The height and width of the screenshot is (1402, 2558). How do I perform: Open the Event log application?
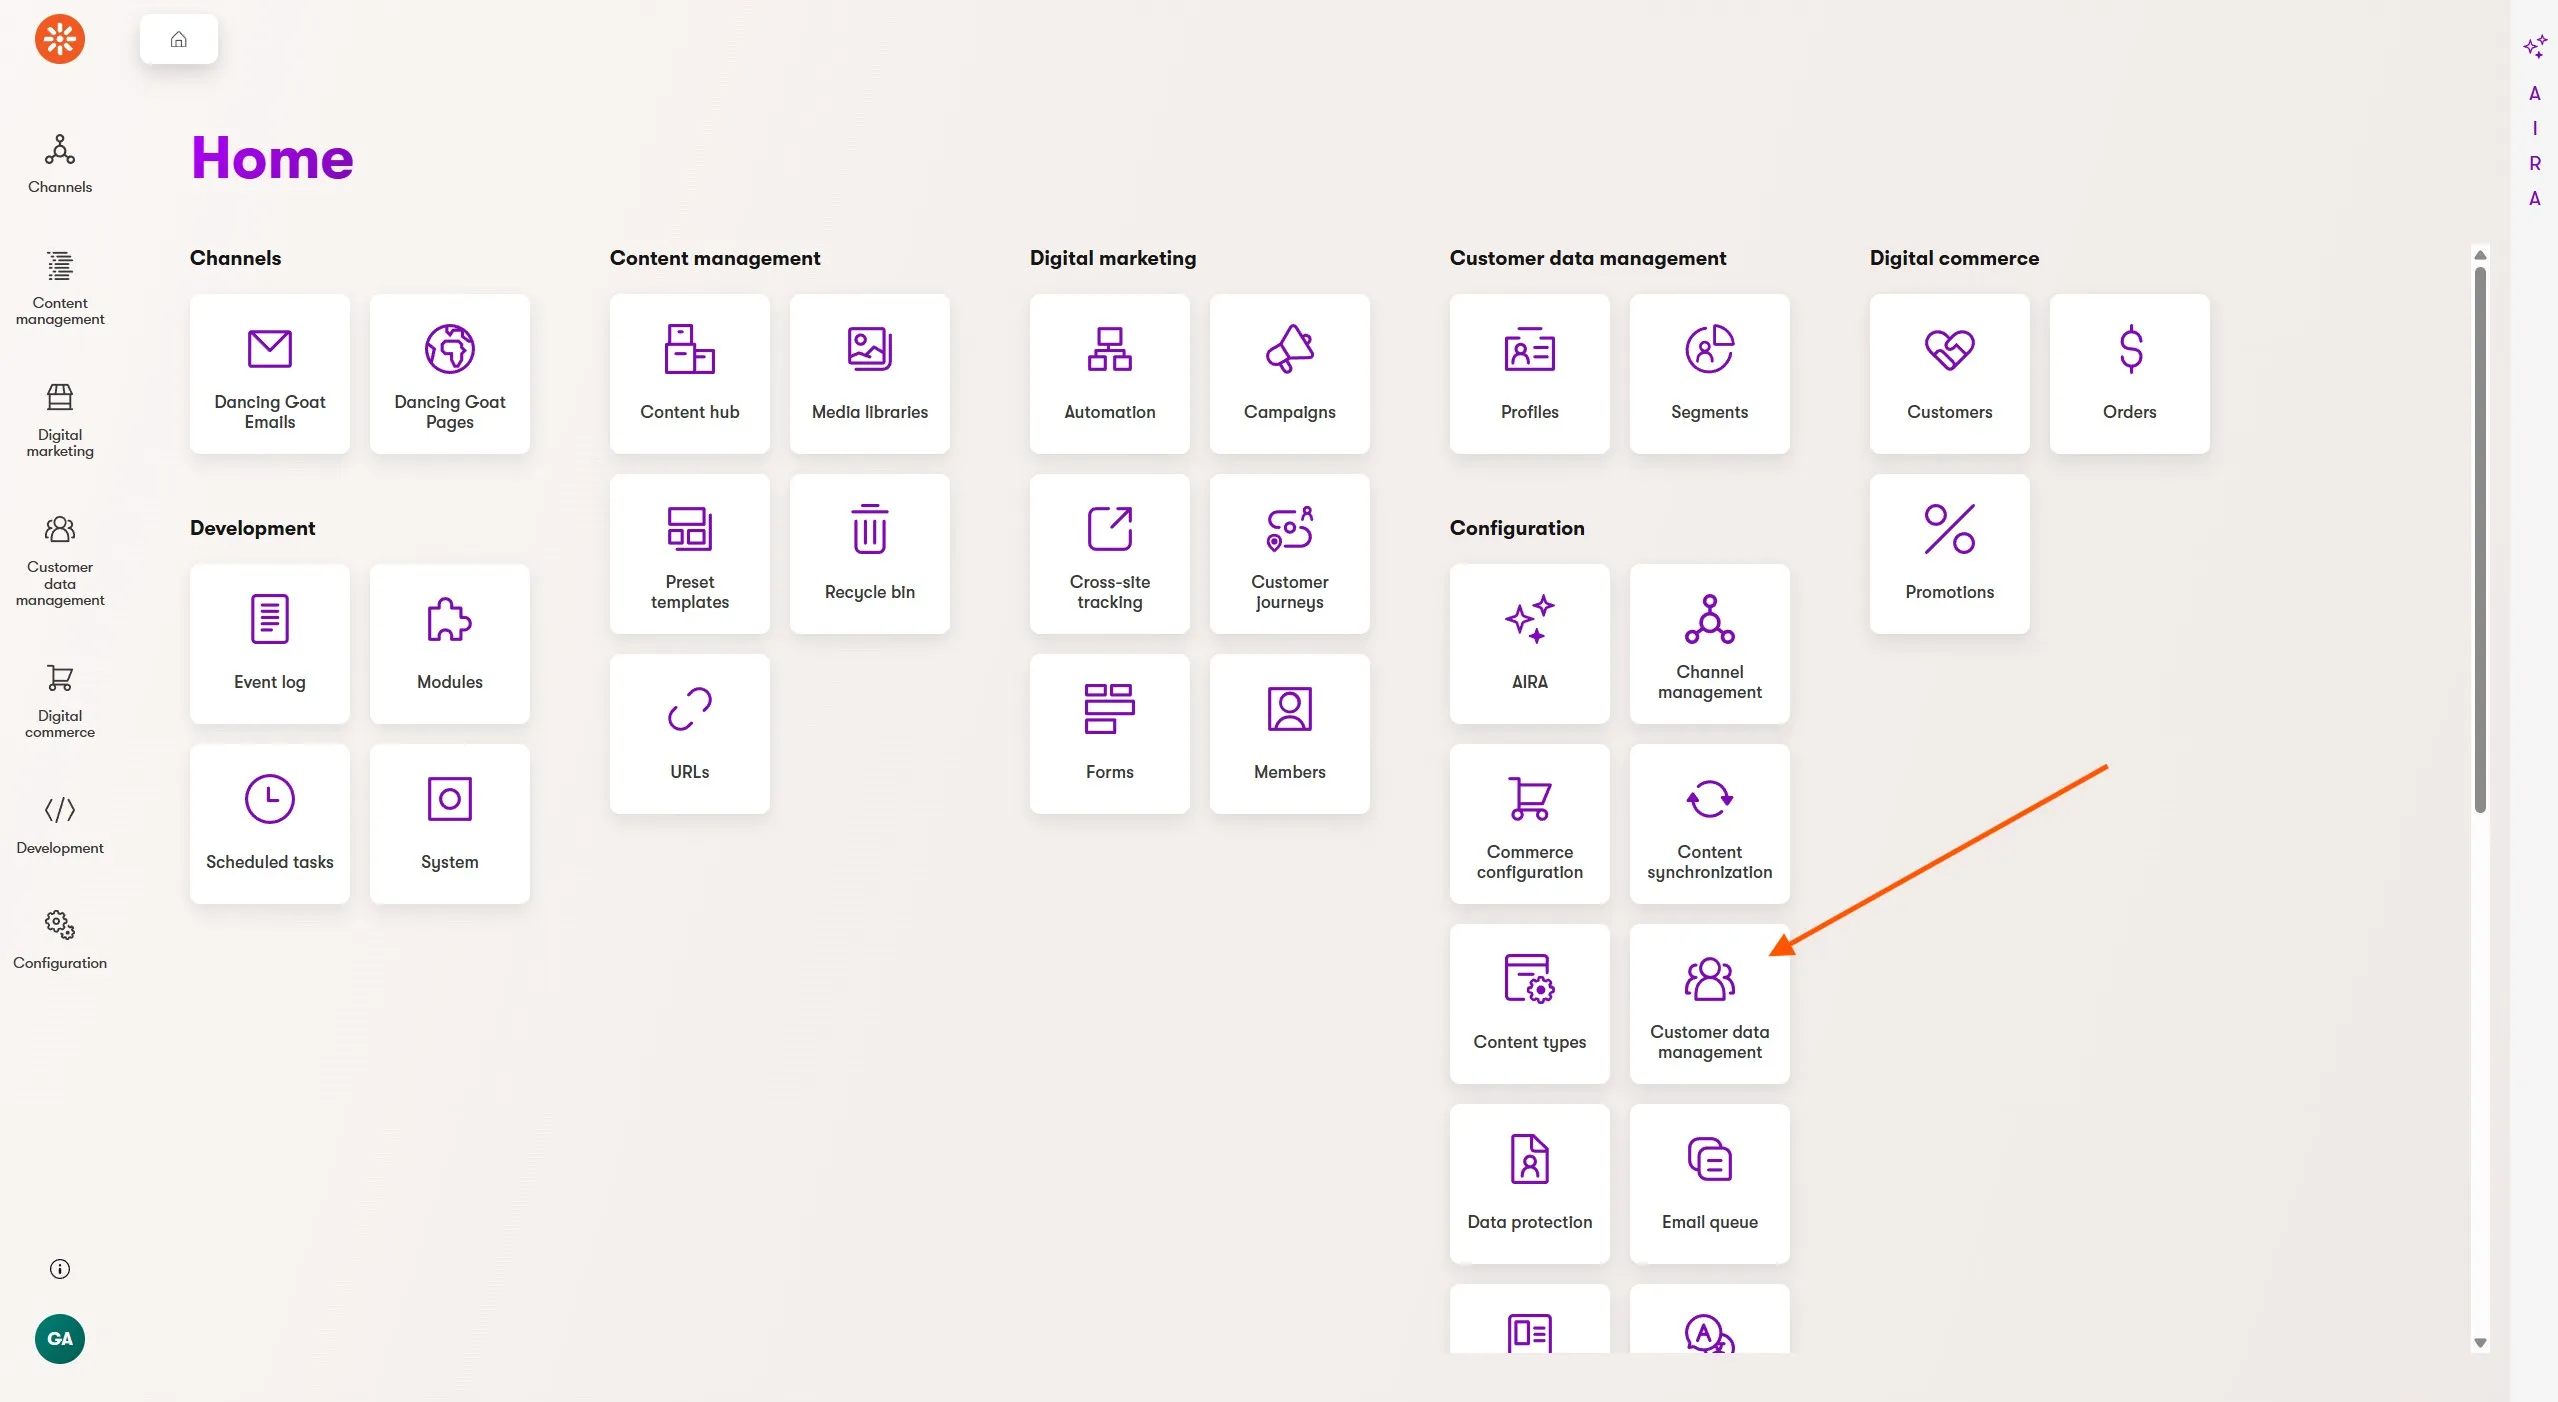point(269,643)
